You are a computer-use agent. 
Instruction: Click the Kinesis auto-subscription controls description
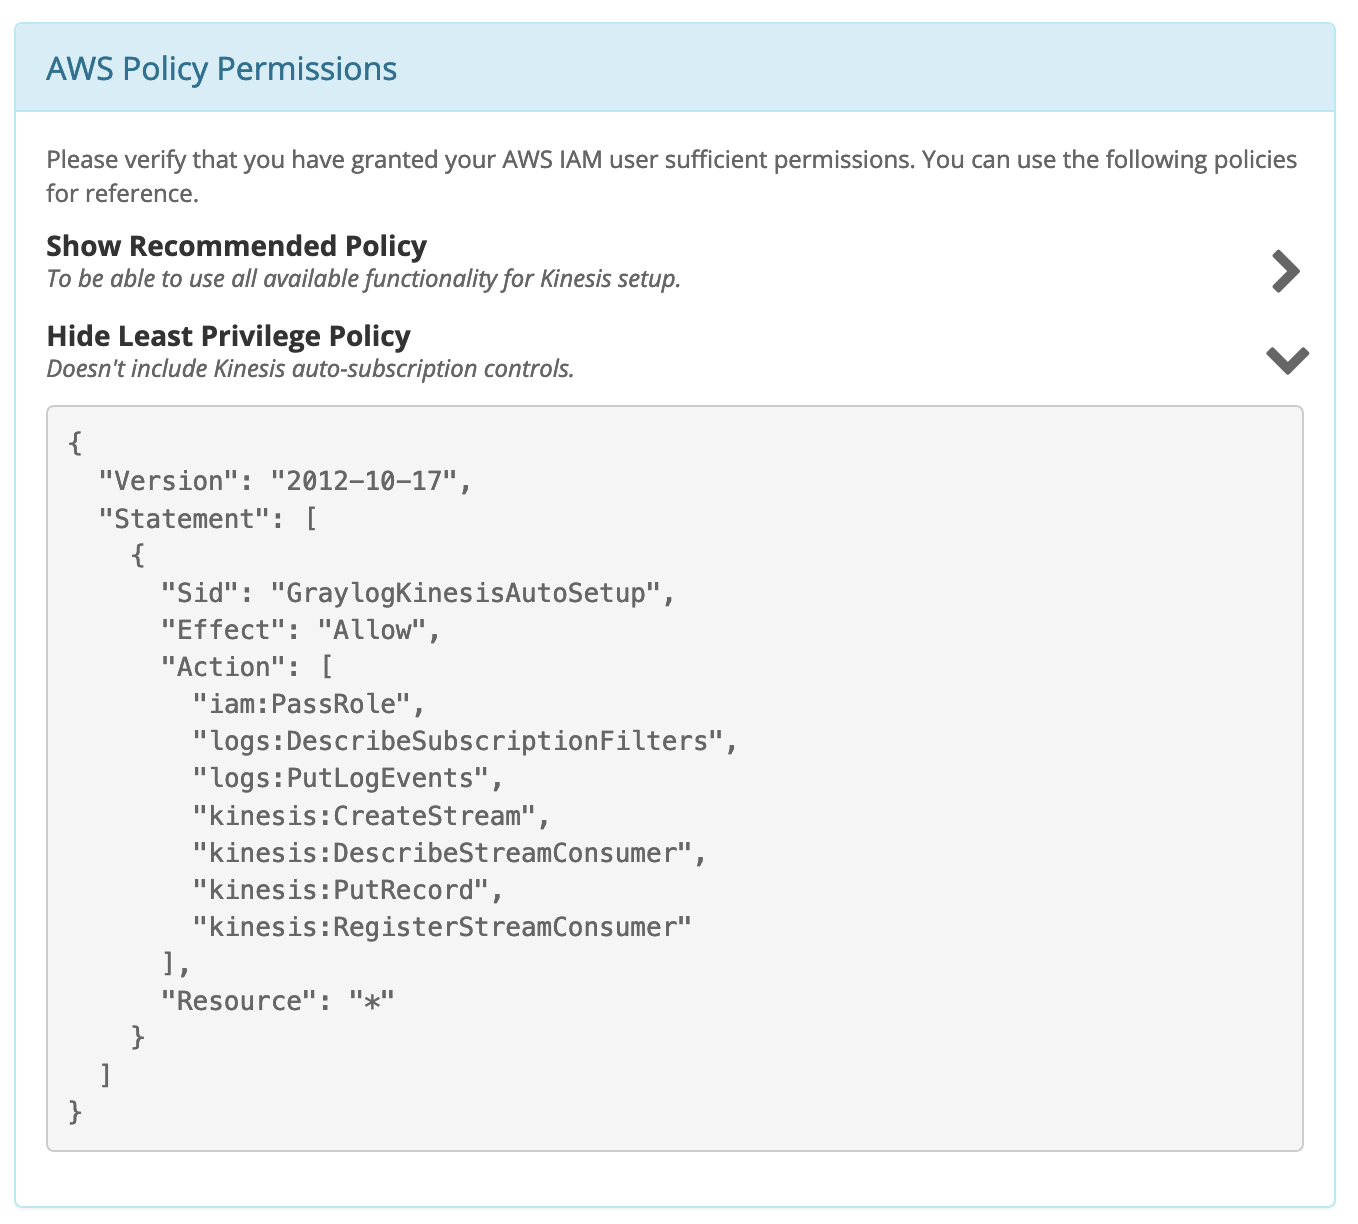click(x=310, y=369)
